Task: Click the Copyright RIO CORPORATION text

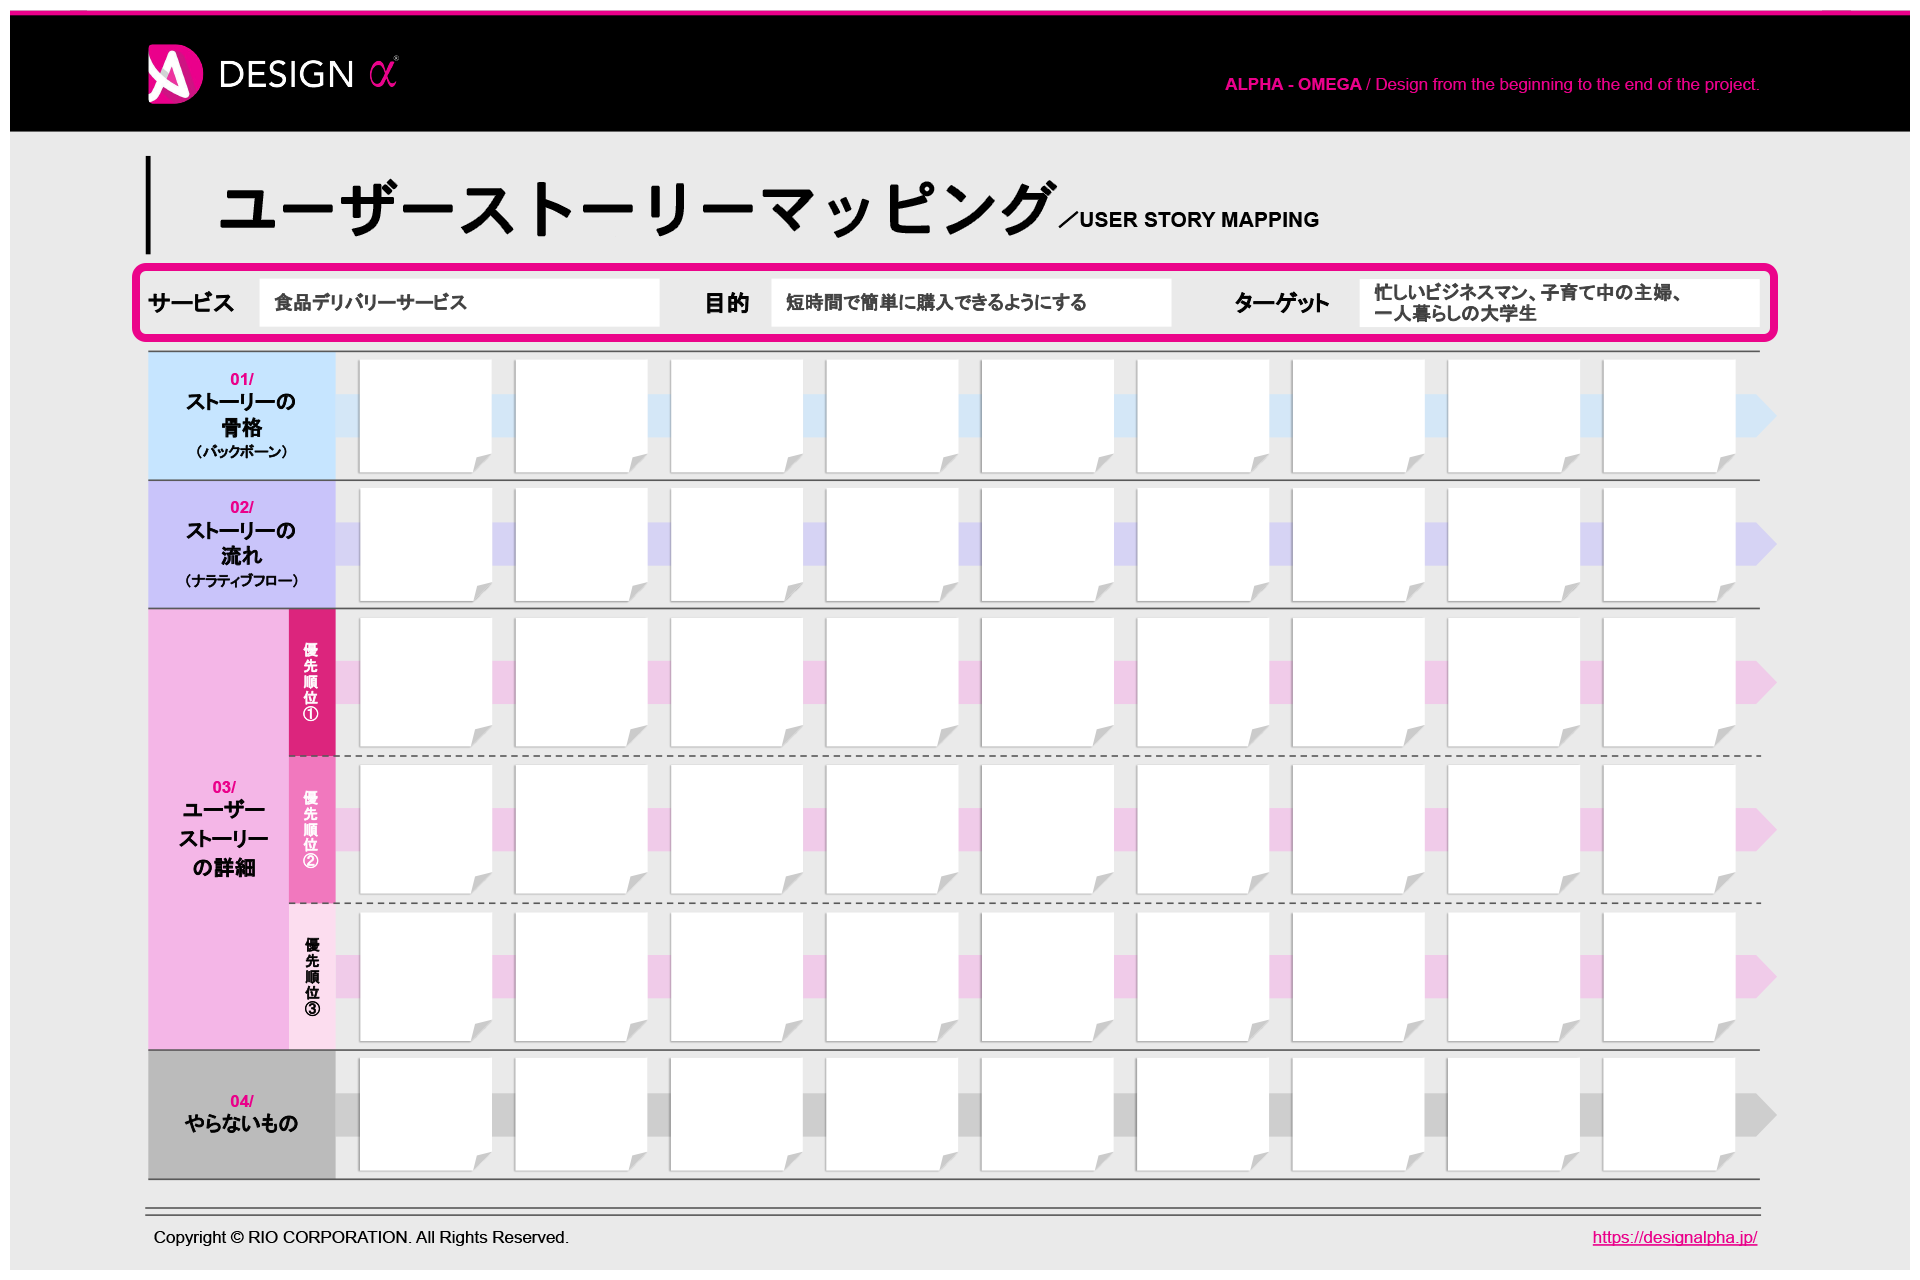Action: click(x=361, y=1237)
